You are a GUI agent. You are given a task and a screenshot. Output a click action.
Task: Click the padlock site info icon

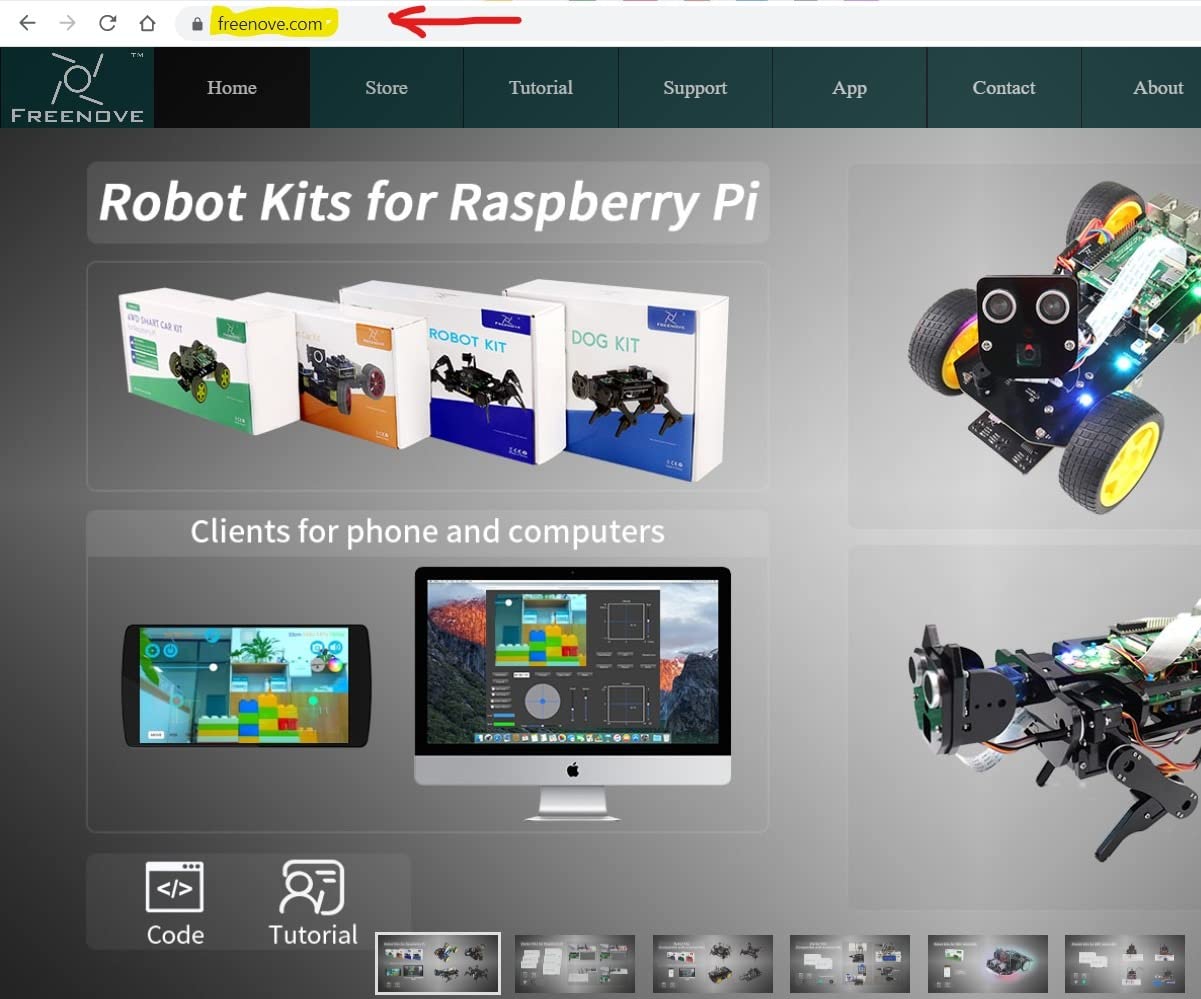point(197,24)
